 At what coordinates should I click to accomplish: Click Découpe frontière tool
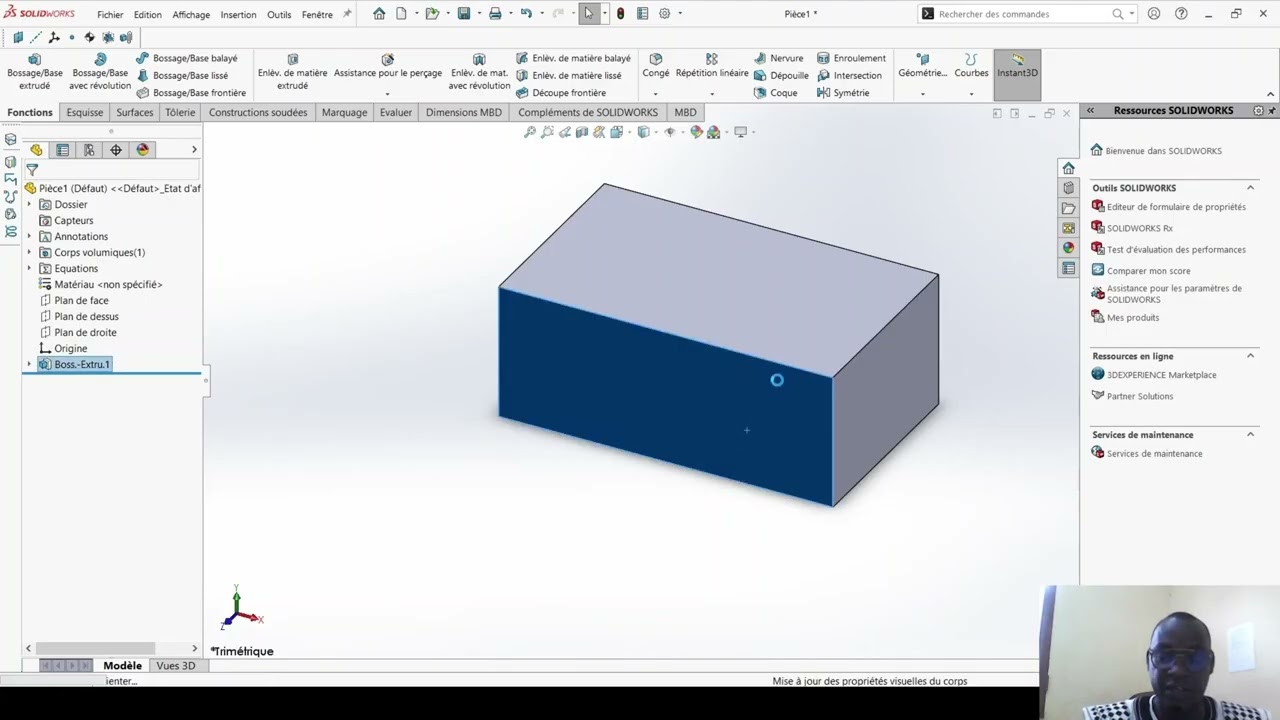(561, 92)
